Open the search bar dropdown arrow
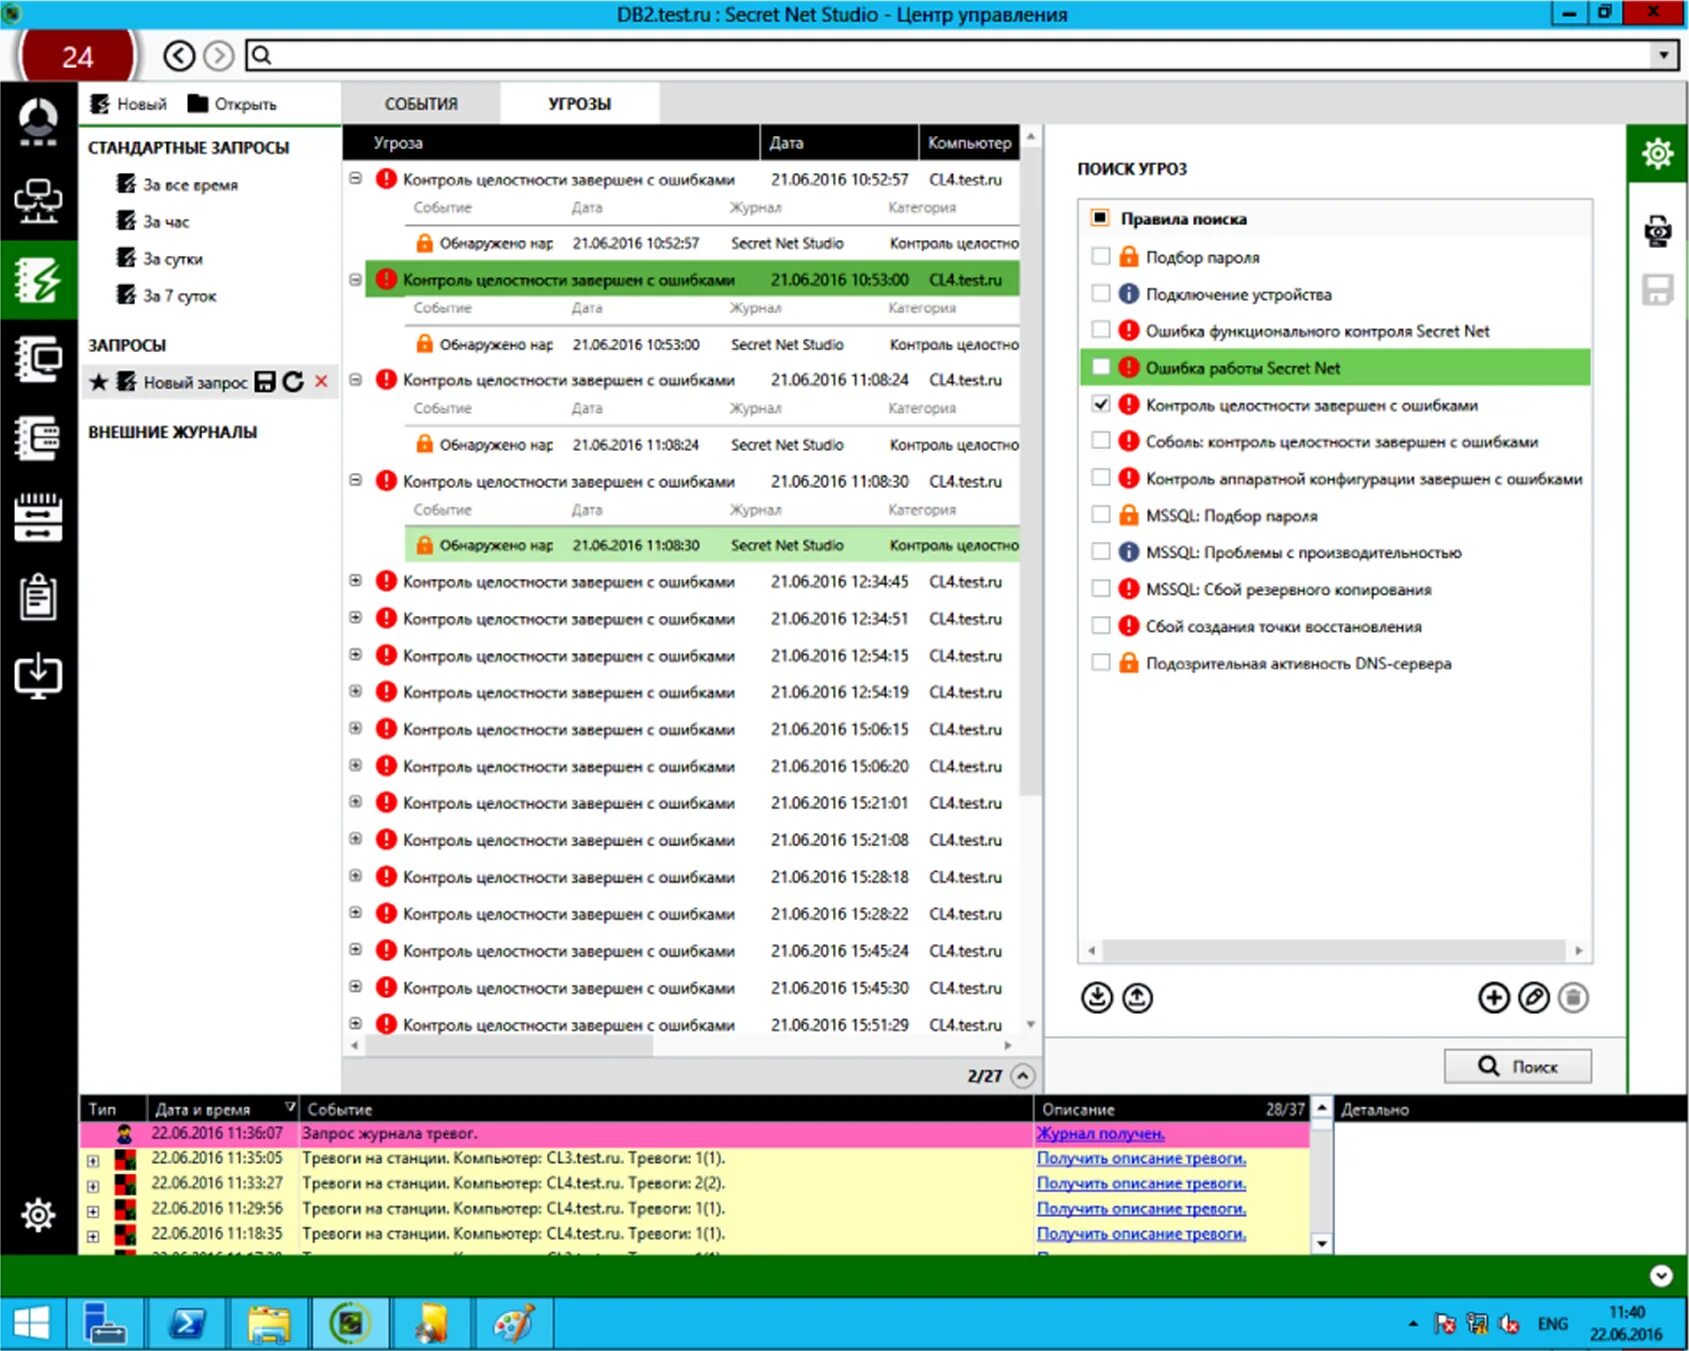 click(1663, 56)
